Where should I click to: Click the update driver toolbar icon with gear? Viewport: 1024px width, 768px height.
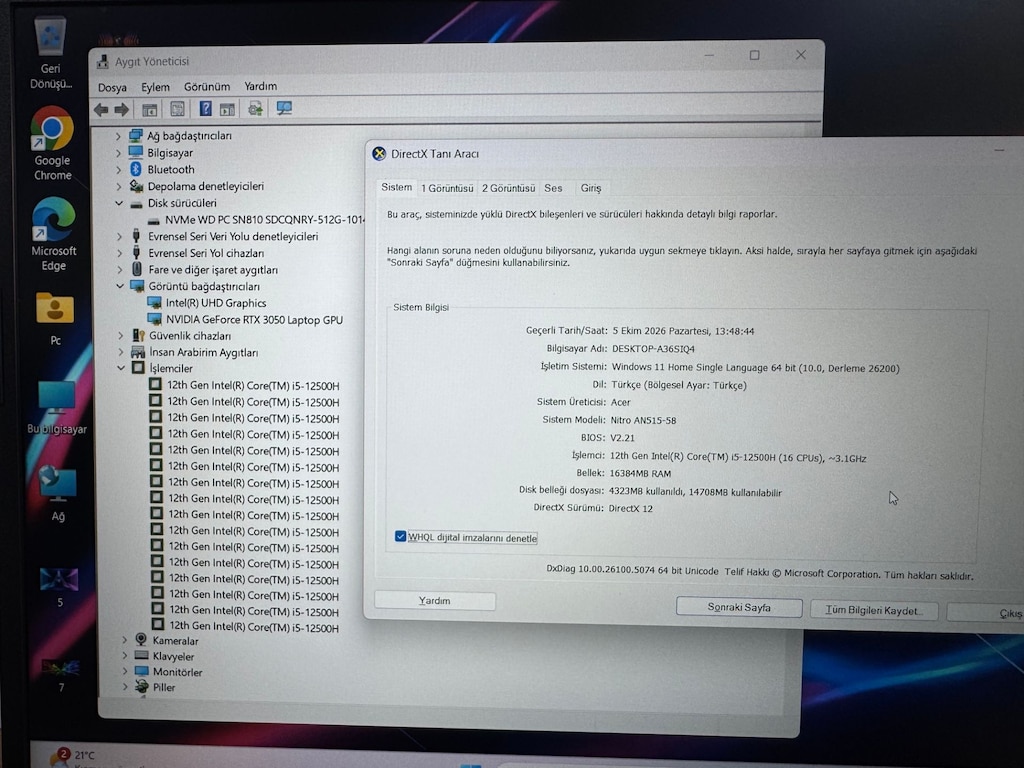[255, 108]
